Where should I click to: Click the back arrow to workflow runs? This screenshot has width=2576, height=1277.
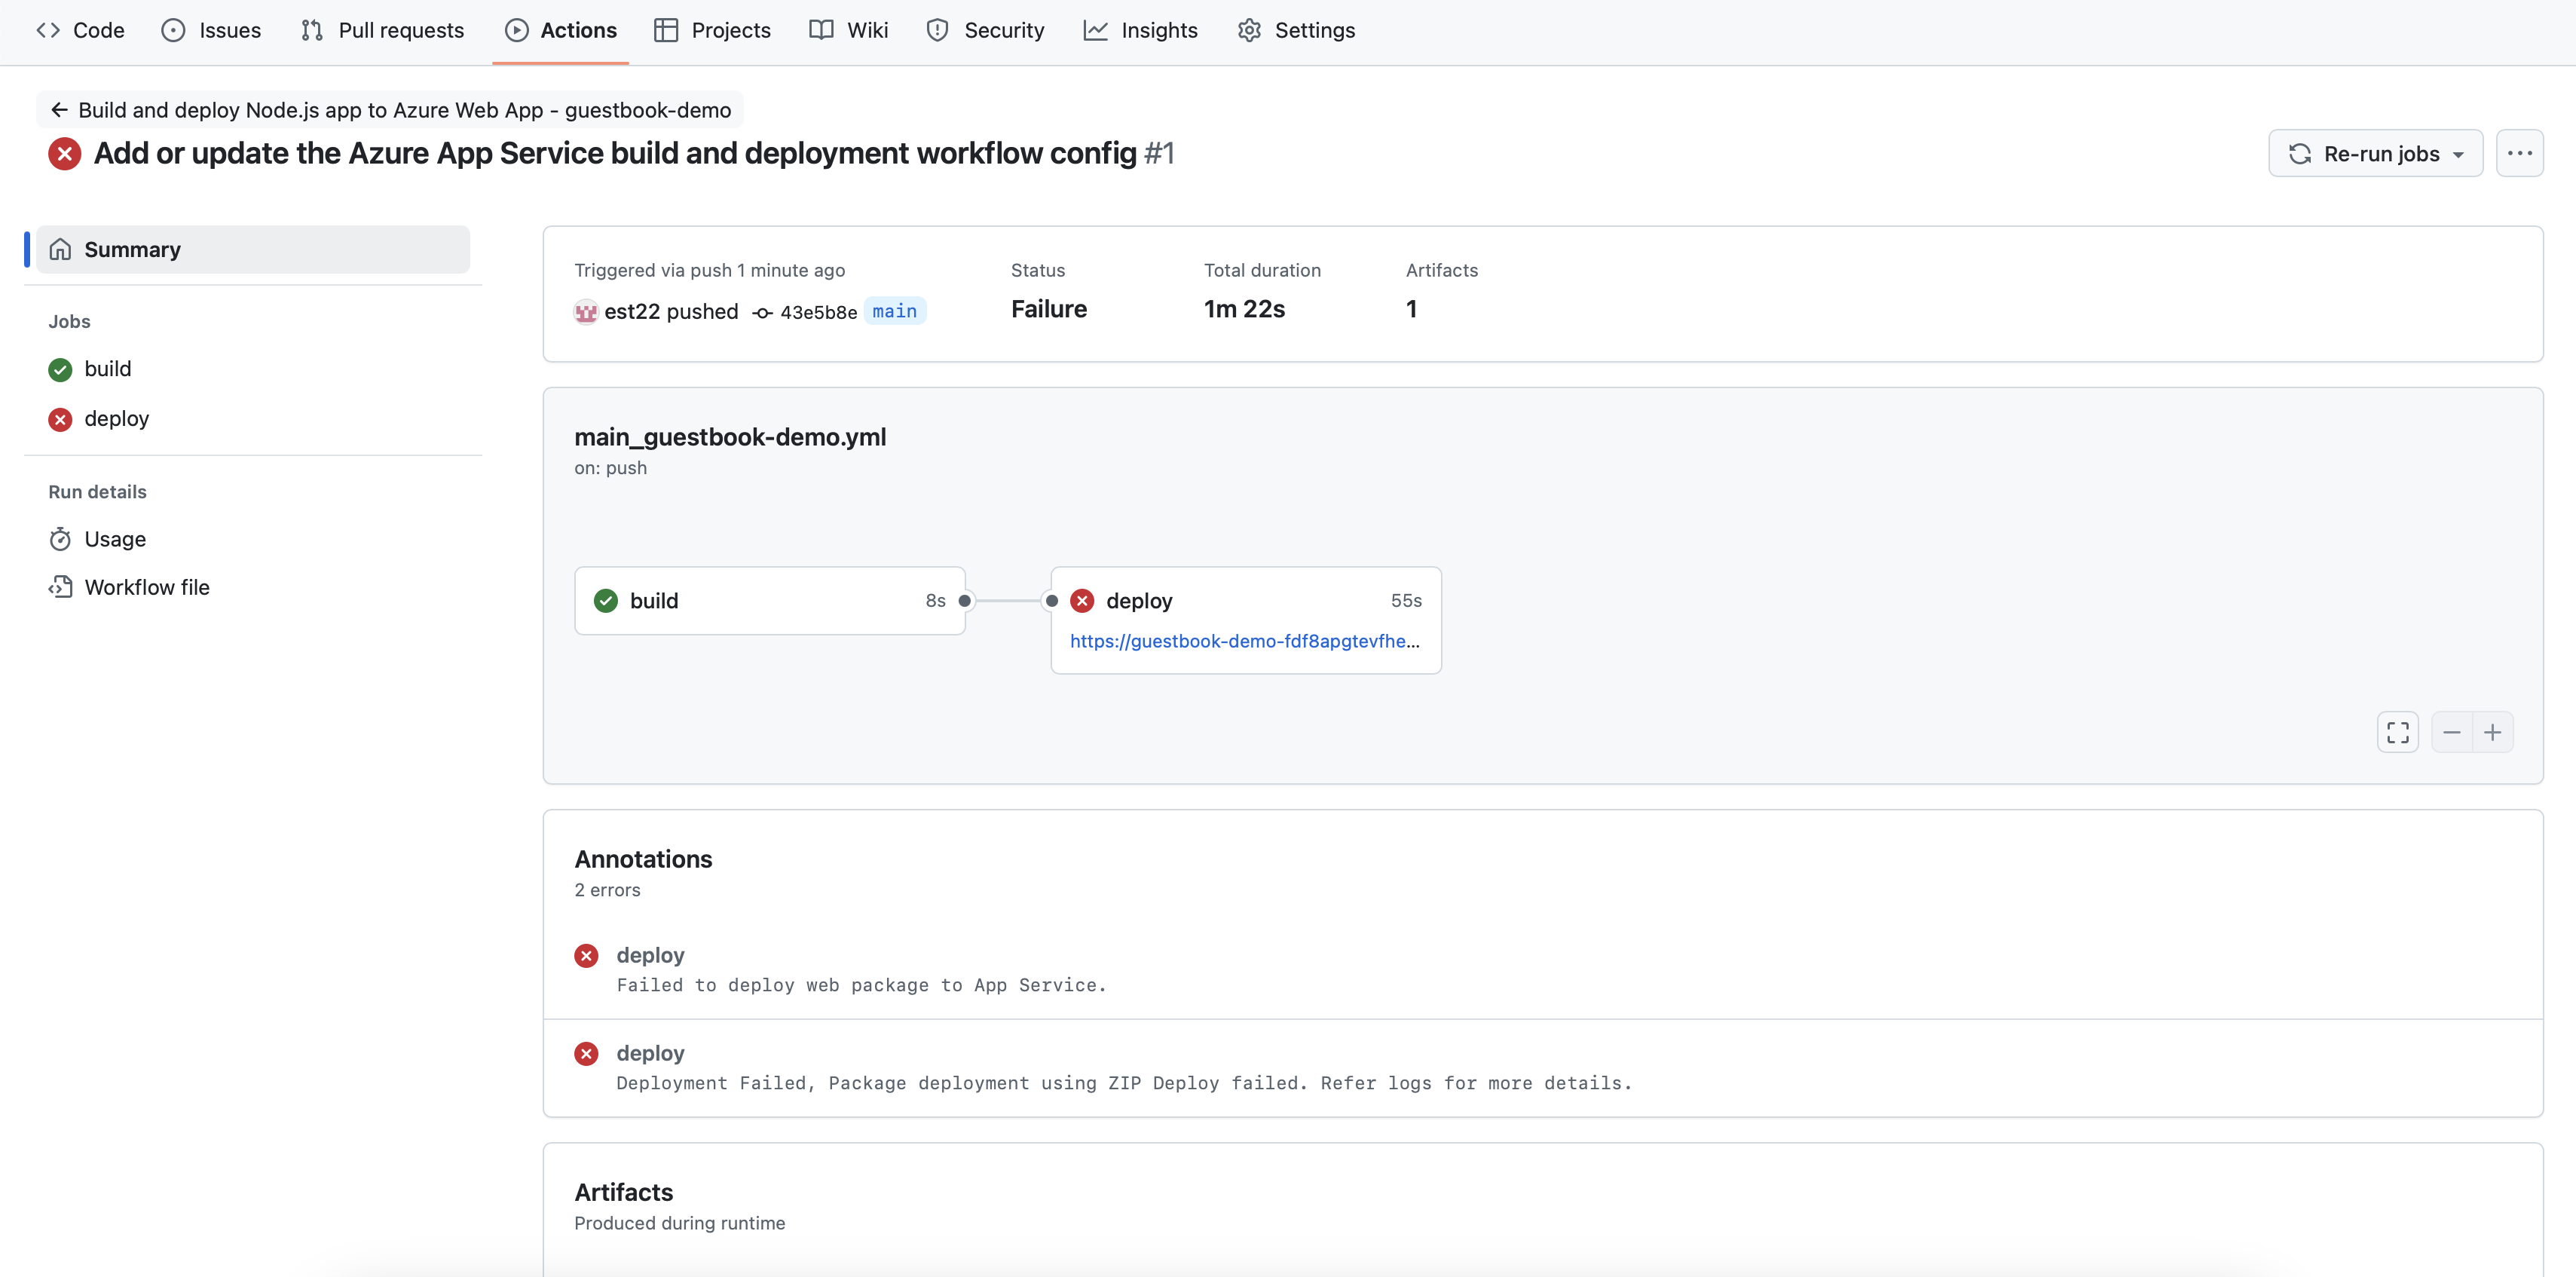coord(59,110)
